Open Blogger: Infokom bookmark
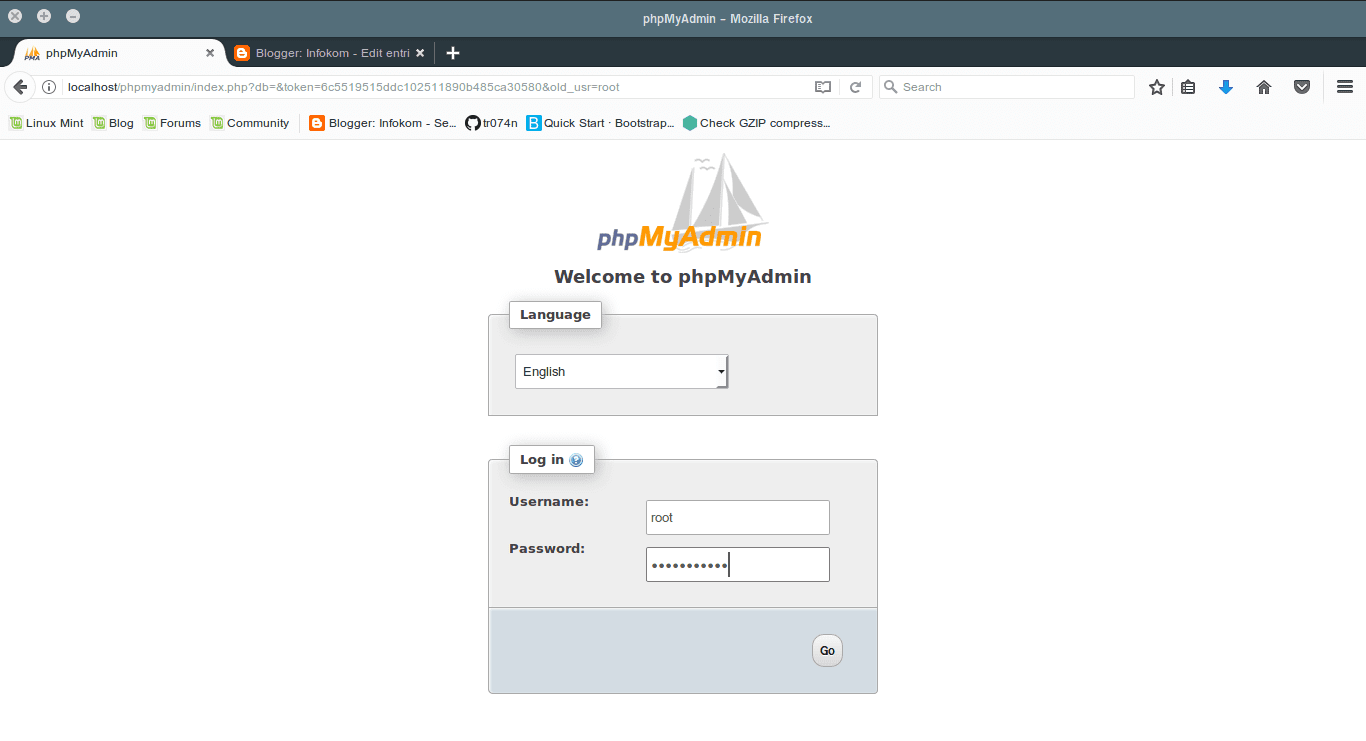Screen dimensions: 1366x741 (383, 123)
